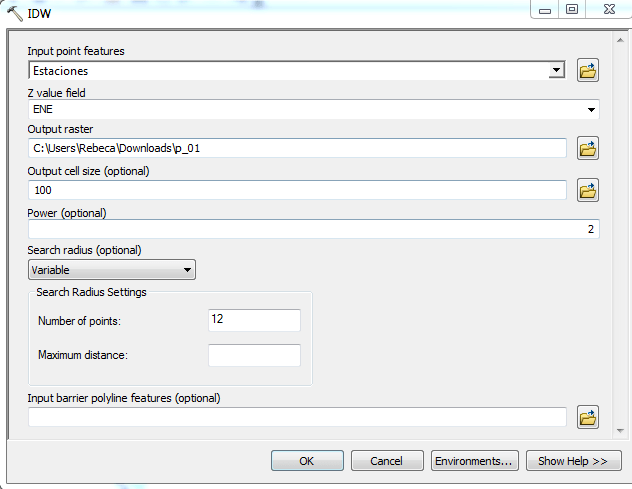
Task: Click the empty Maximum distance field
Action: click(x=254, y=355)
